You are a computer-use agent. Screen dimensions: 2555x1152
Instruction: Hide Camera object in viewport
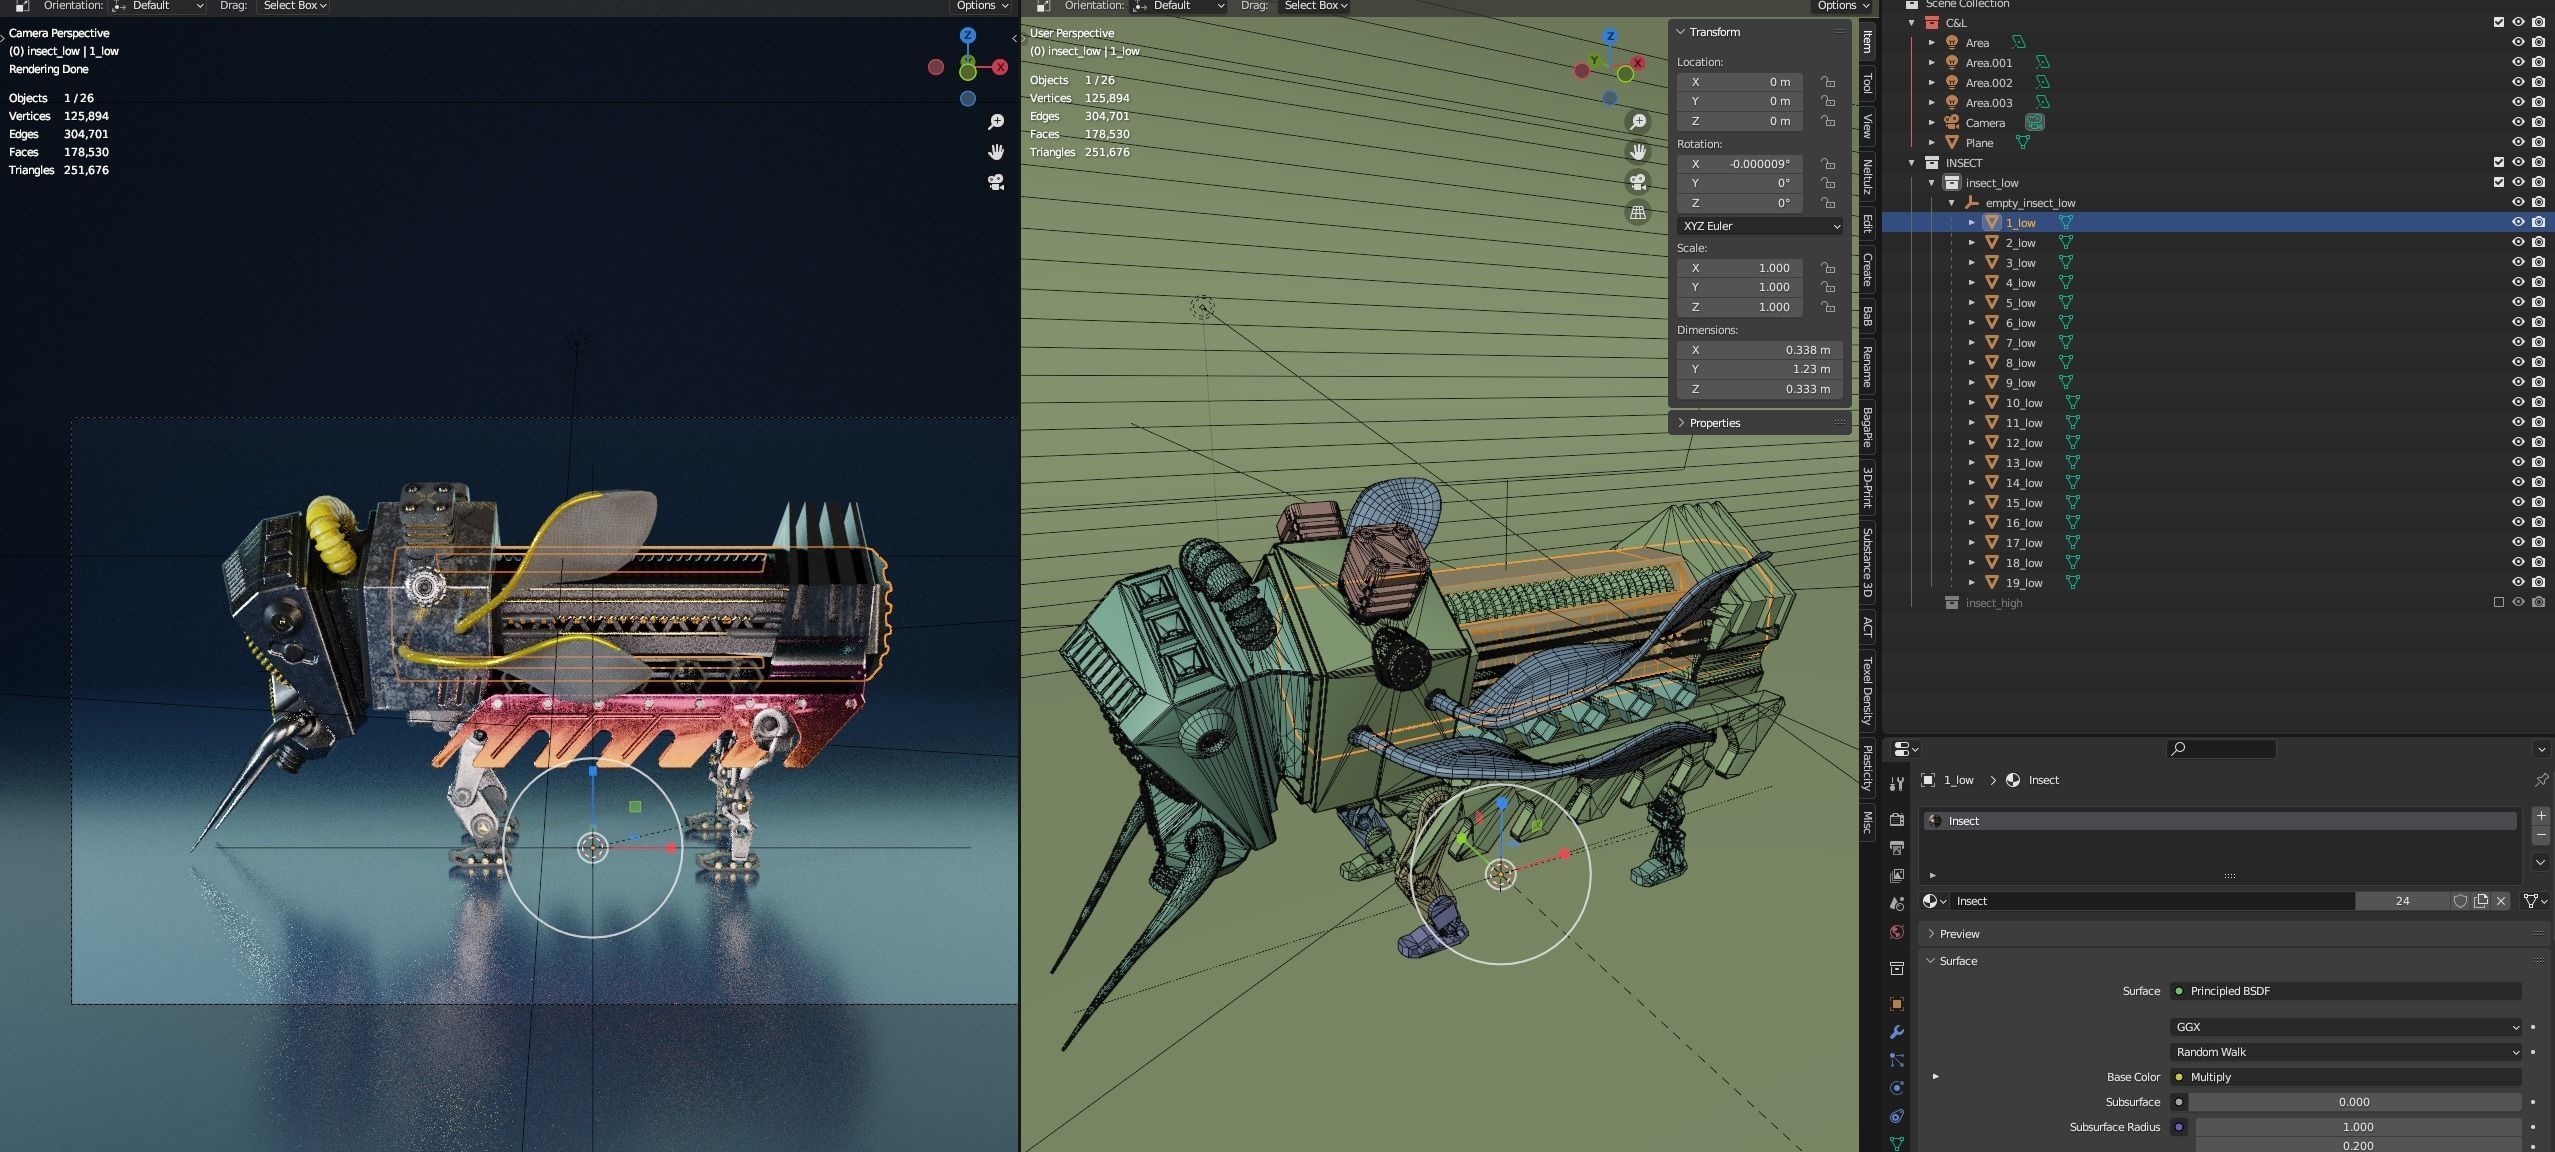pos(2518,122)
